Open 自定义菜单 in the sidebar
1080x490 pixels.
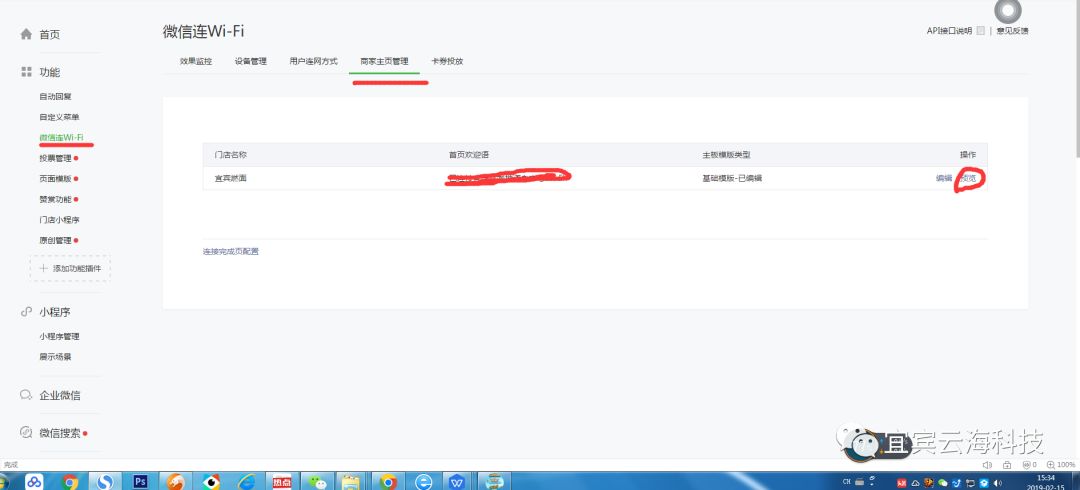59,117
